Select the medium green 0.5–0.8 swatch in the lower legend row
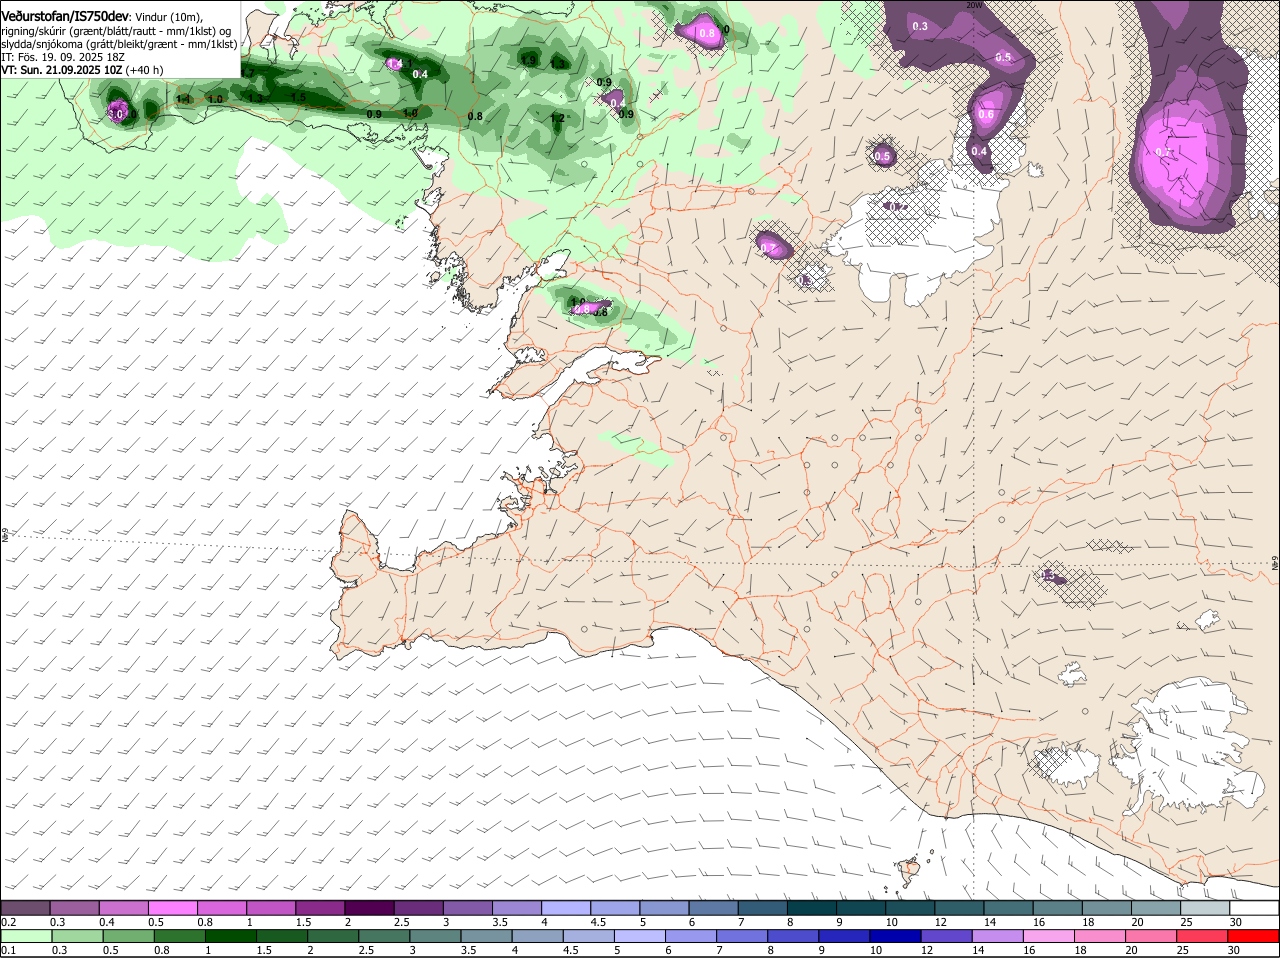1280x958 pixels. pos(127,935)
